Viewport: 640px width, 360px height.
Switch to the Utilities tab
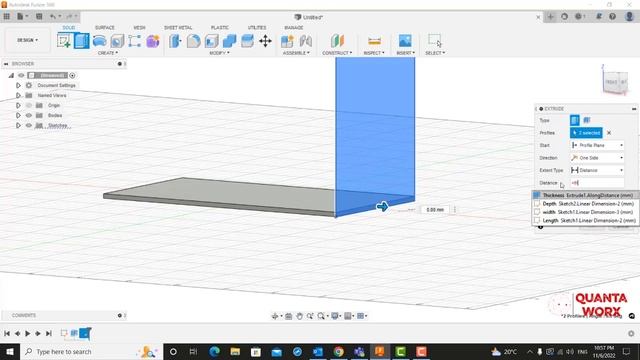pos(257,27)
